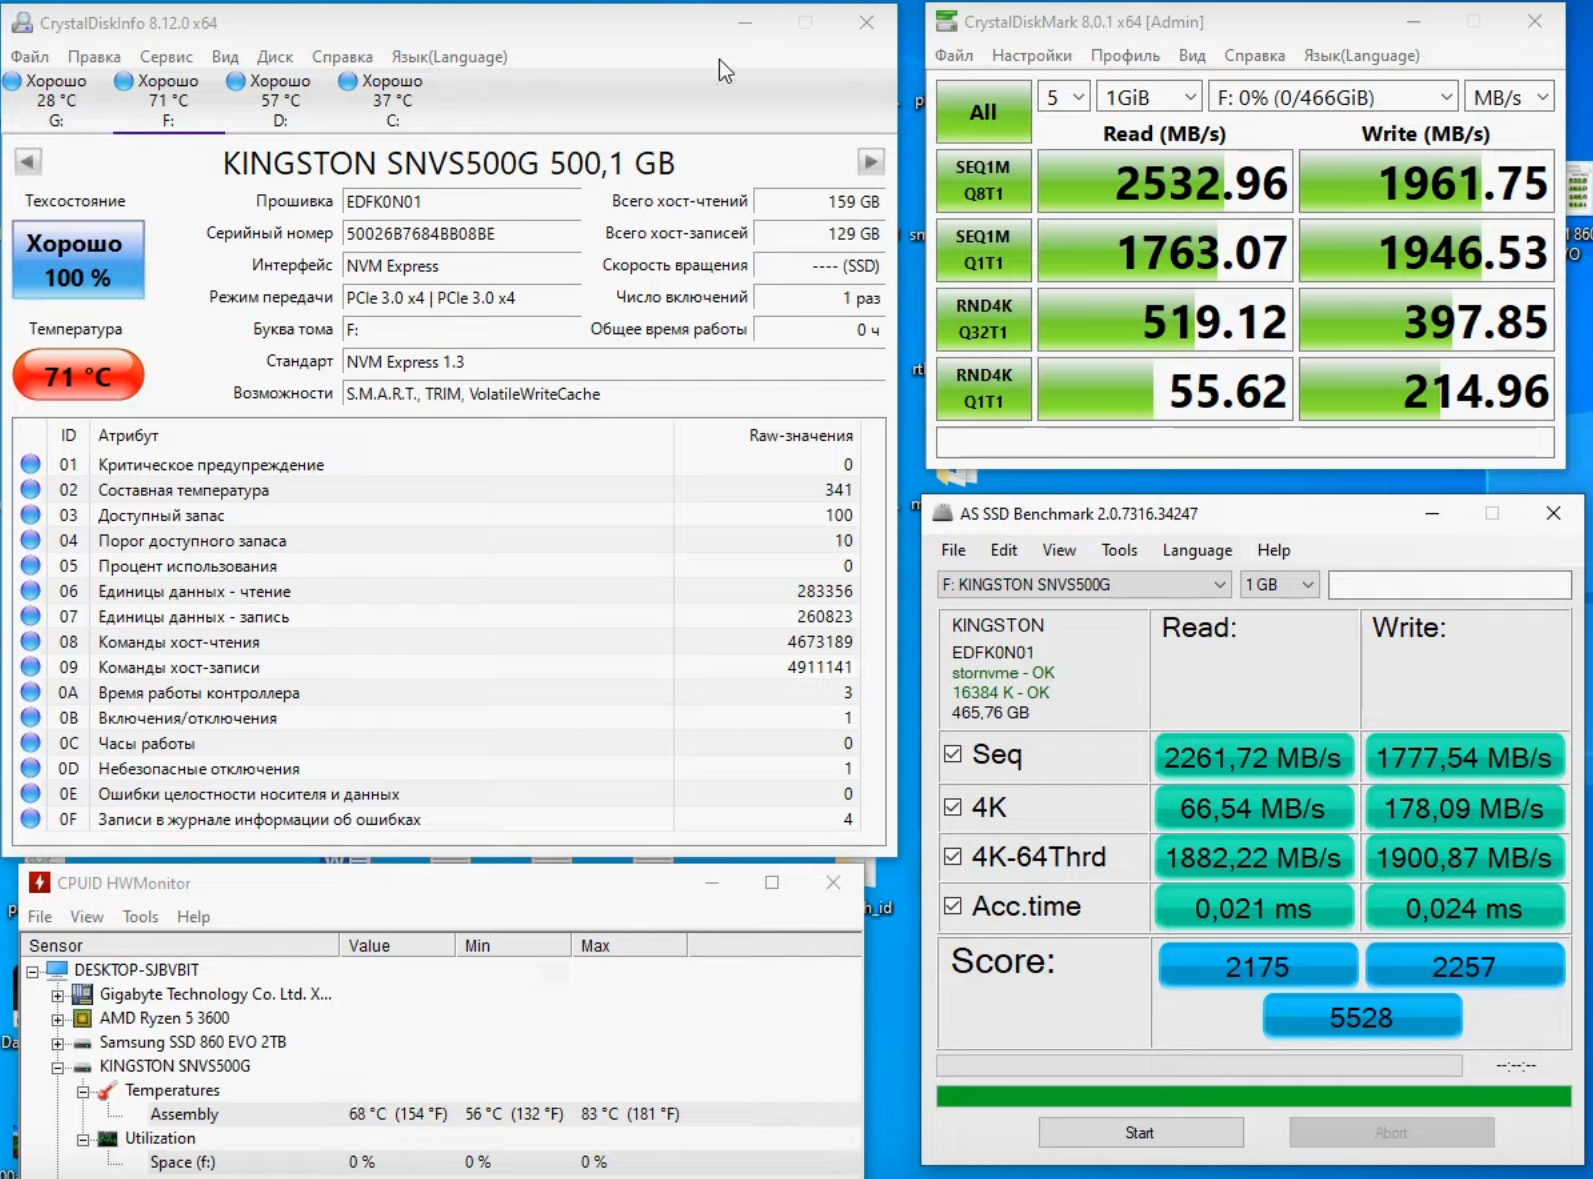Screen dimensions: 1593x1179
Task: Toggle the 4K test checkbox in AS SSD
Action: [953, 807]
